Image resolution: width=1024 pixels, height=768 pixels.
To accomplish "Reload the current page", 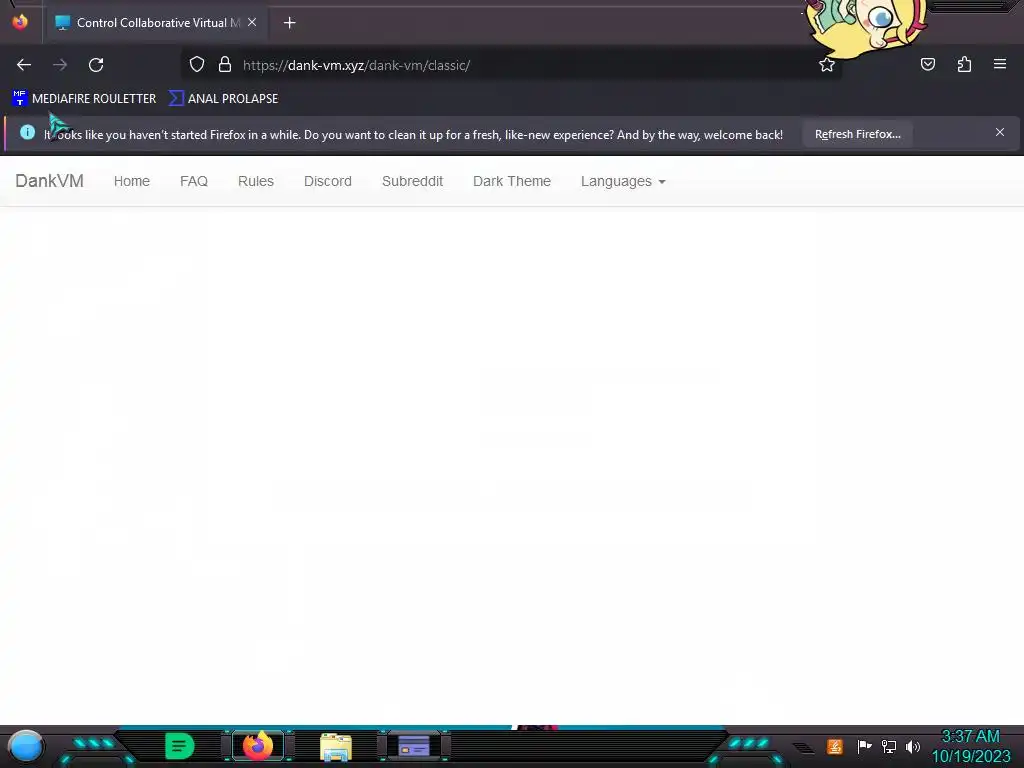I will (96, 65).
